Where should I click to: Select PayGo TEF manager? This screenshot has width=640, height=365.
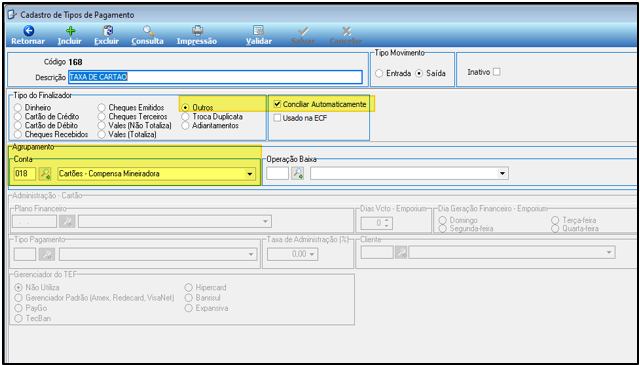tap(18, 308)
